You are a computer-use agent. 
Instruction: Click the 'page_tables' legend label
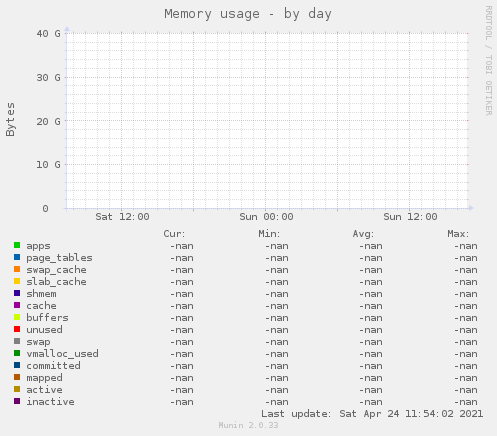(59, 258)
